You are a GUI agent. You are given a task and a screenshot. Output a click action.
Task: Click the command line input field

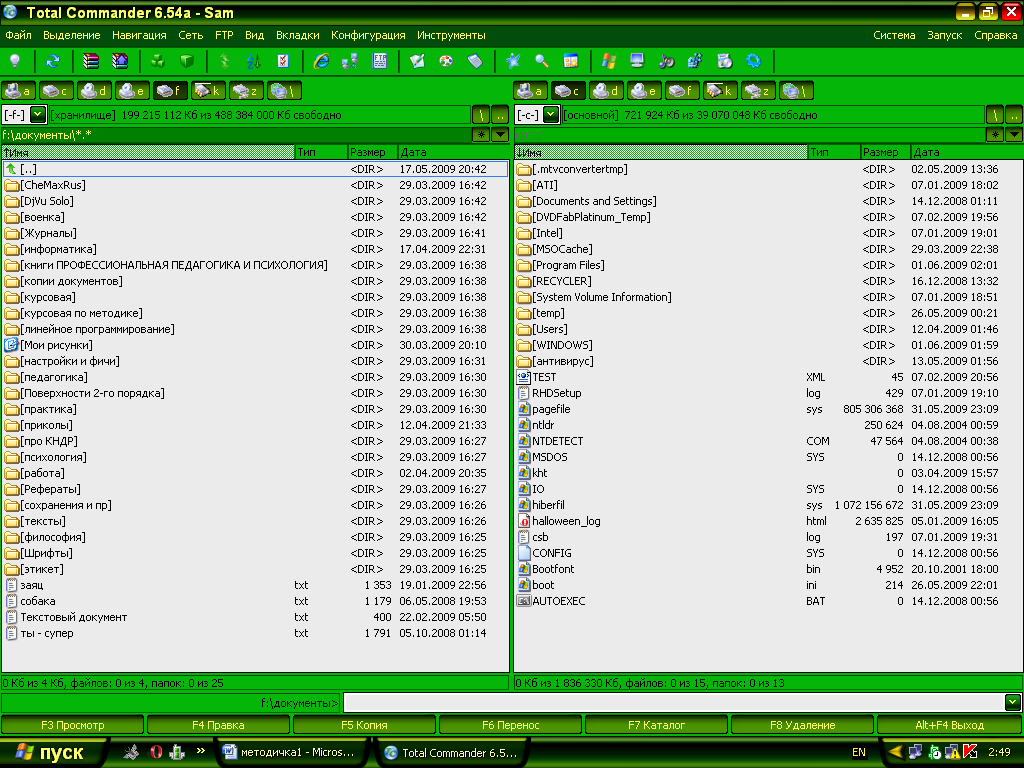tap(674, 703)
